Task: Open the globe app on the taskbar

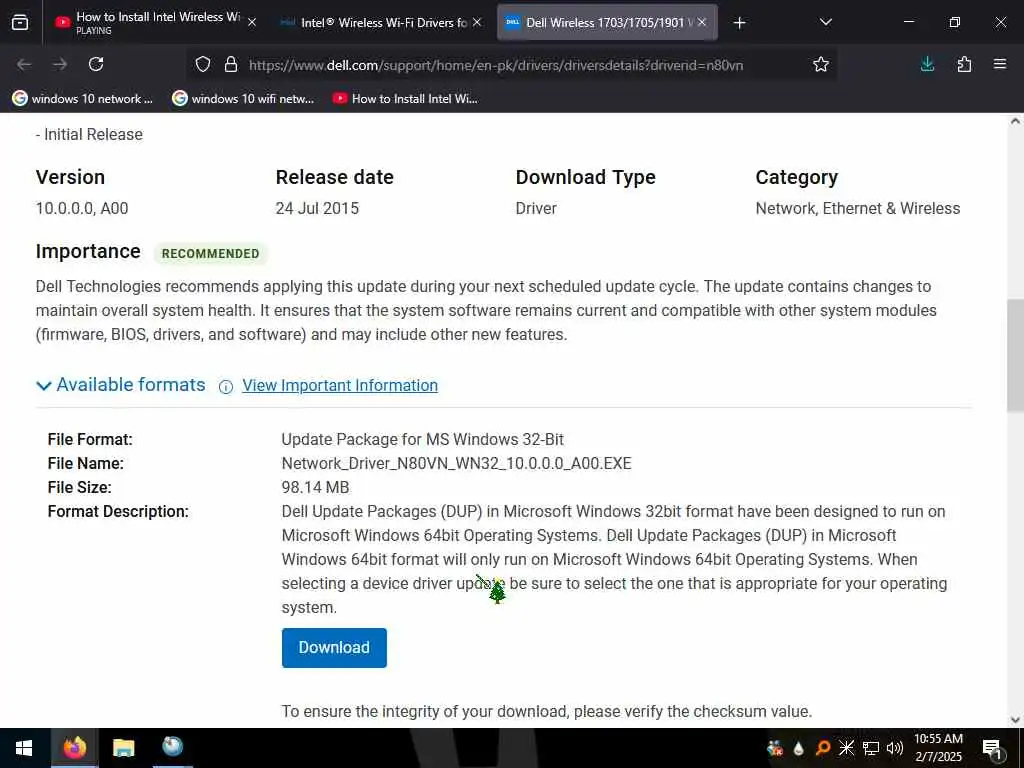Action: click(x=172, y=746)
